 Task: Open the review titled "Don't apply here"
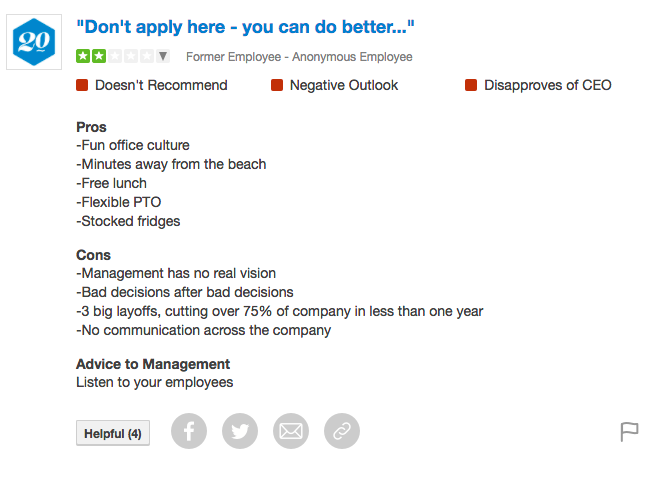245,27
